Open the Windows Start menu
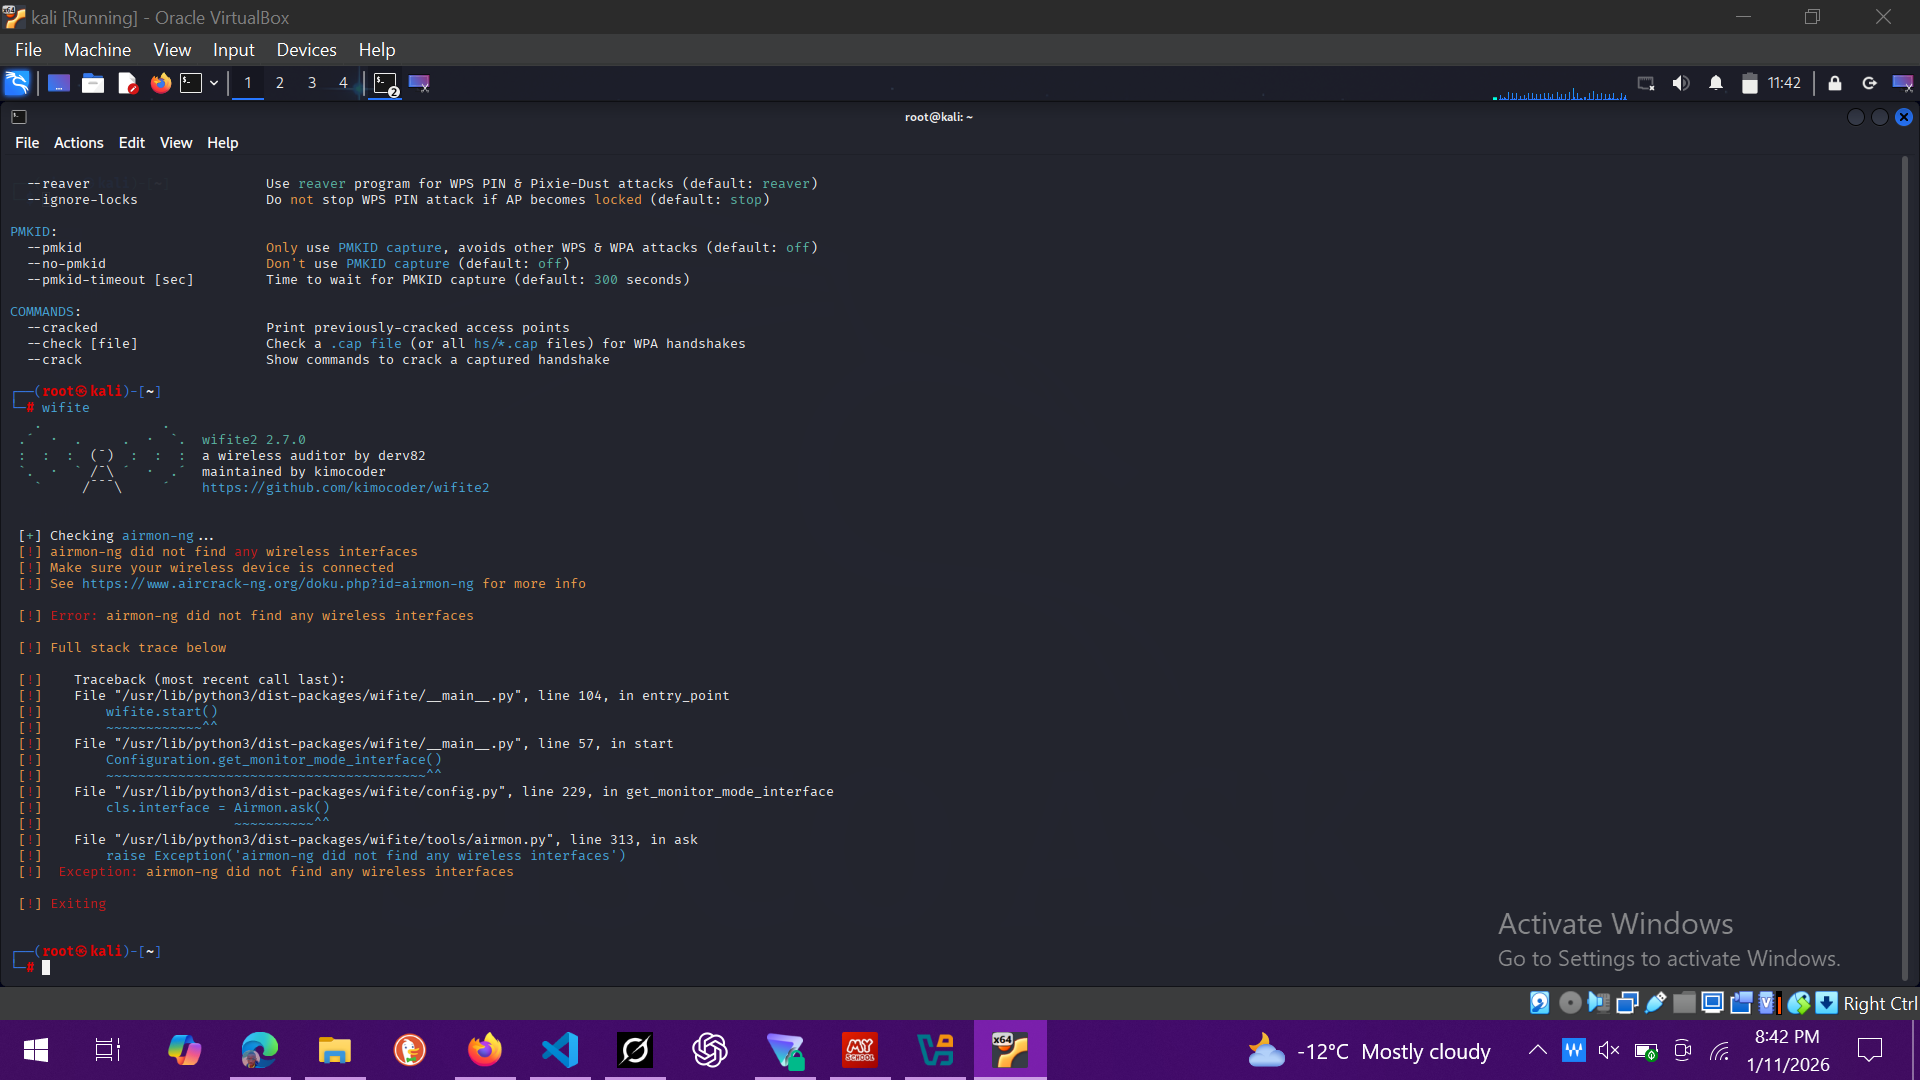The height and width of the screenshot is (1080, 1920). [x=36, y=1050]
